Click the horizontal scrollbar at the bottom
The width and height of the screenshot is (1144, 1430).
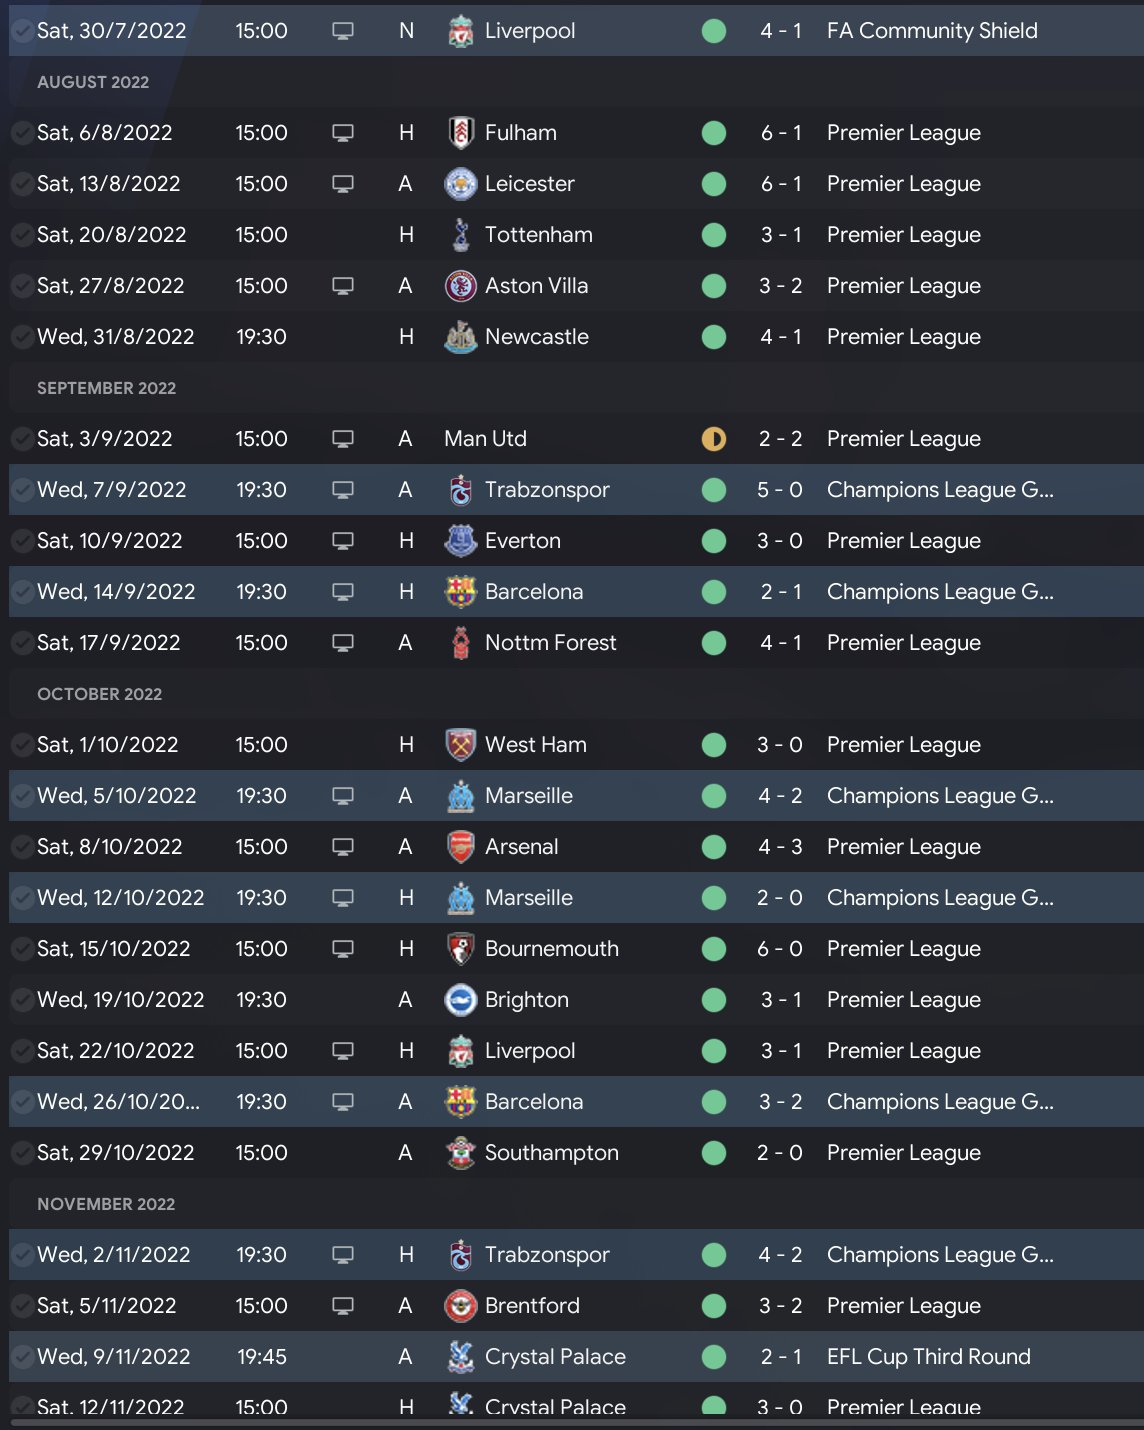(x=572, y=1422)
